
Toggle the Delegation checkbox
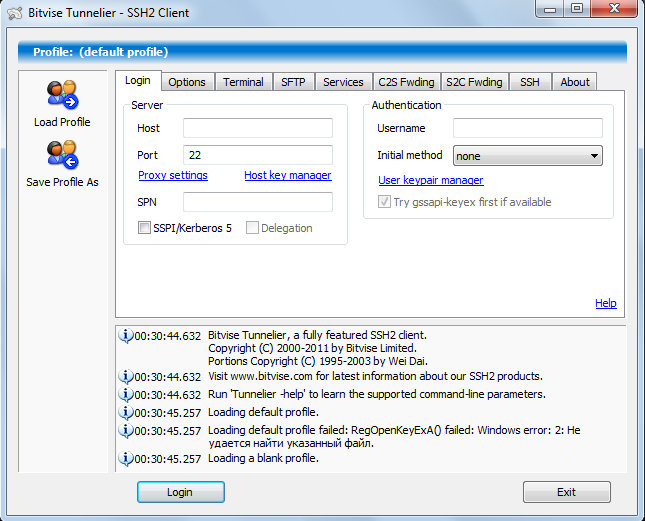252,227
